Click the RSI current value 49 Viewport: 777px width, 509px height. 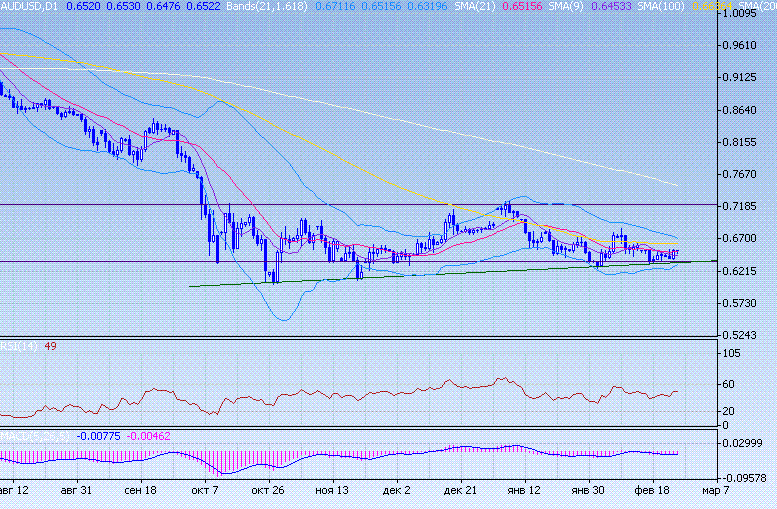(50, 345)
